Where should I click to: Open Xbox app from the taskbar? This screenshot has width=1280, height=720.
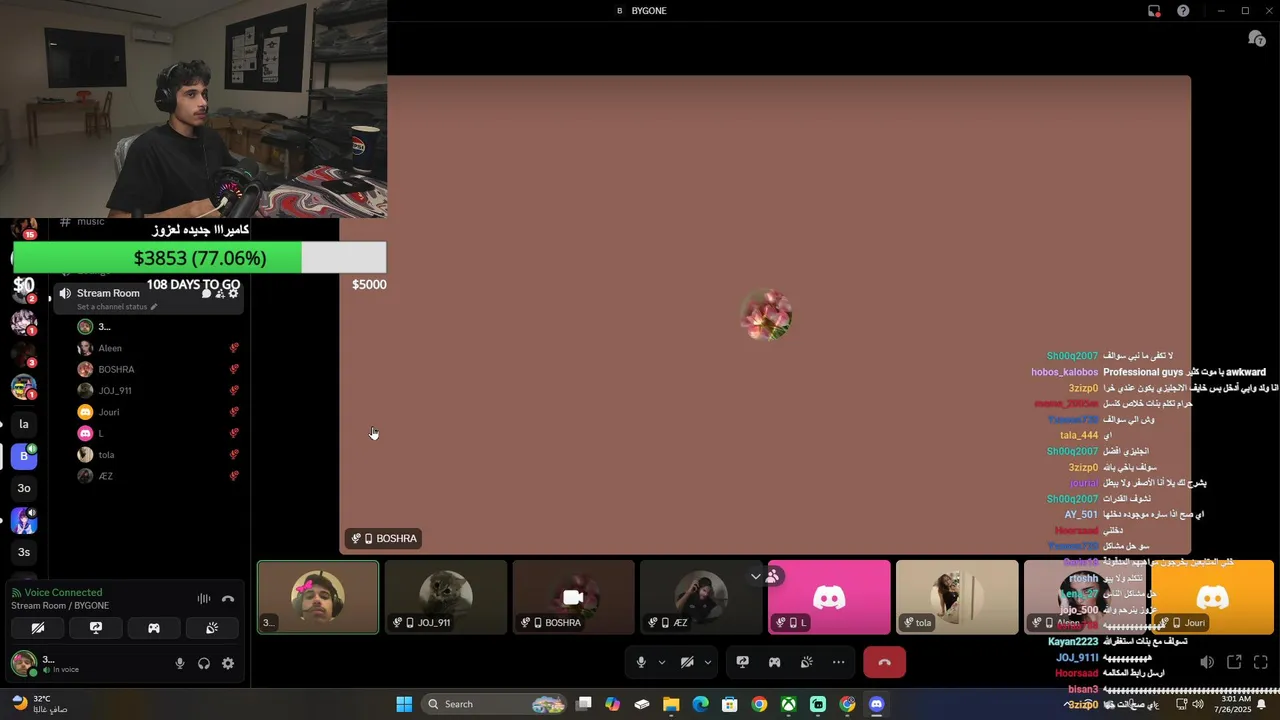click(x=789, y=704)
